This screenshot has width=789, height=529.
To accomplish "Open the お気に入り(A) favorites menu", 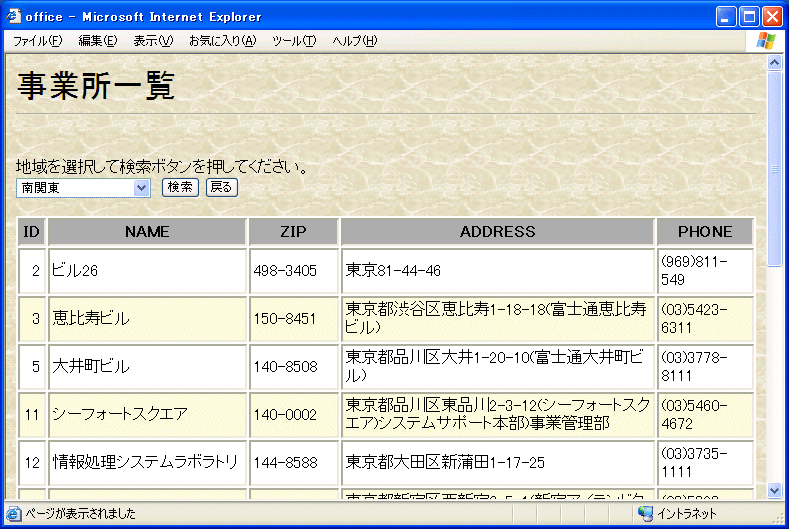I will tap(222, 41).
